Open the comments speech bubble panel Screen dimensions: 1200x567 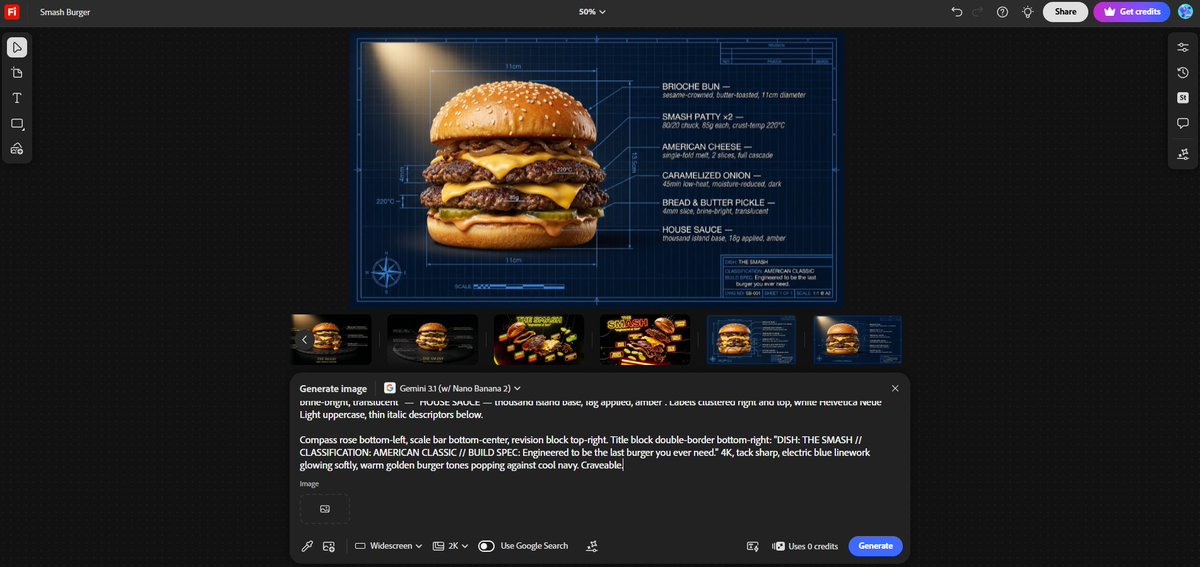pyautogui.click(x=1182, y=124)
